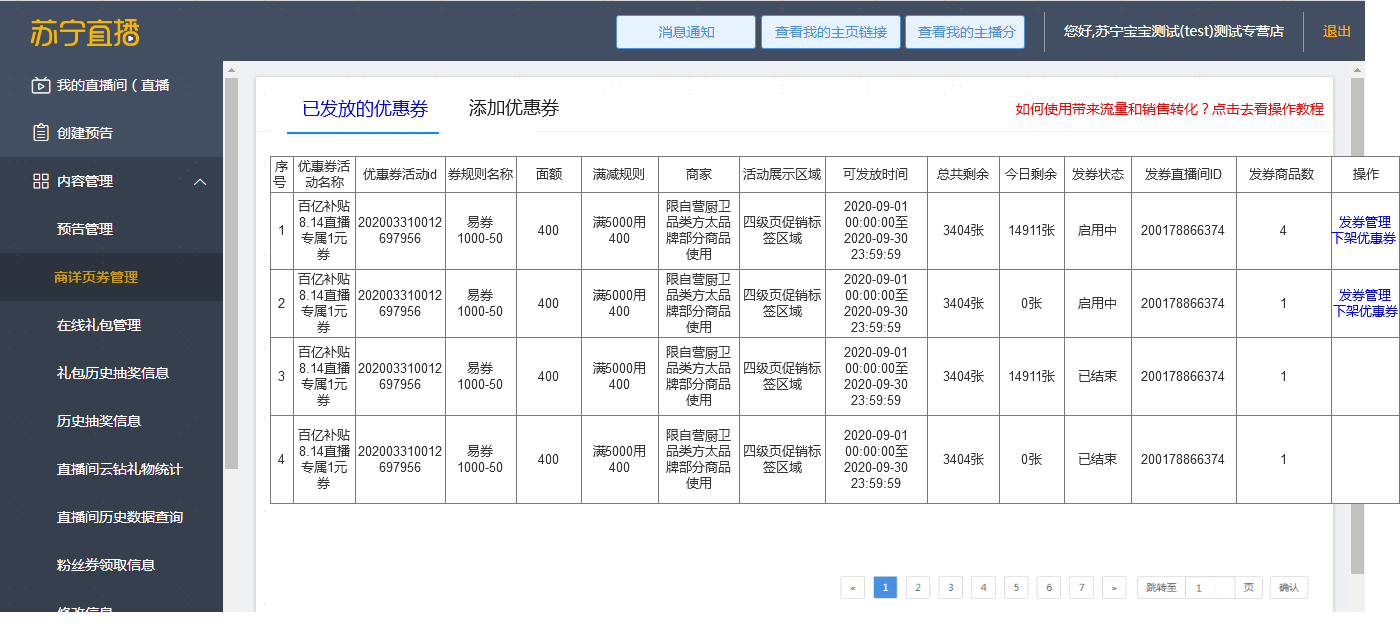The image size is (1400, 631).
Task: Select page 6 in pagination
Action: 1049,588
